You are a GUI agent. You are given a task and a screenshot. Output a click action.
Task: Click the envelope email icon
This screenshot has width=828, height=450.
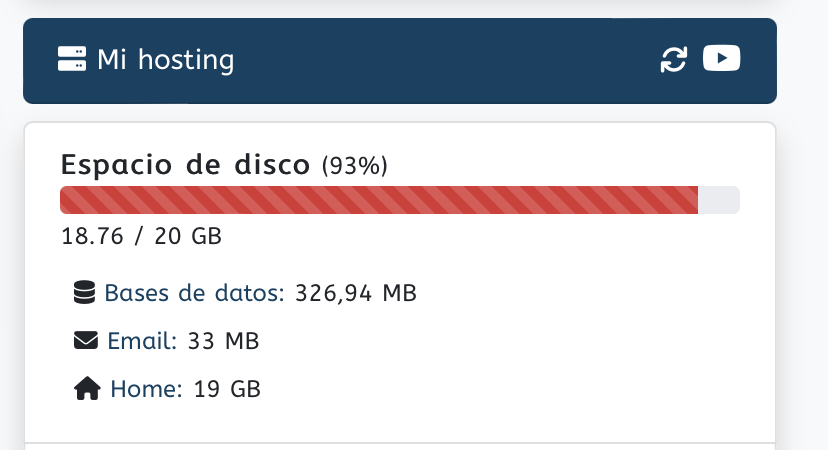coord(86,340)
